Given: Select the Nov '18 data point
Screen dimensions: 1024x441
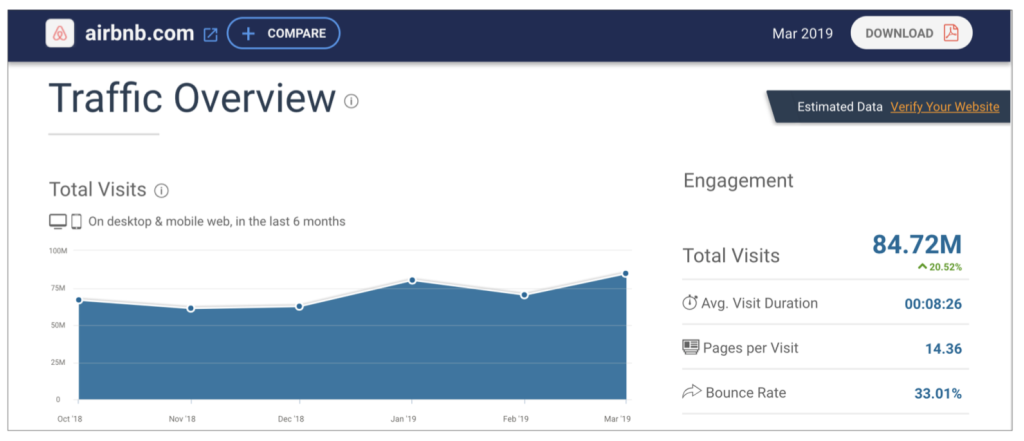Looking at the screenshot, I should click(x=191, y=308).
